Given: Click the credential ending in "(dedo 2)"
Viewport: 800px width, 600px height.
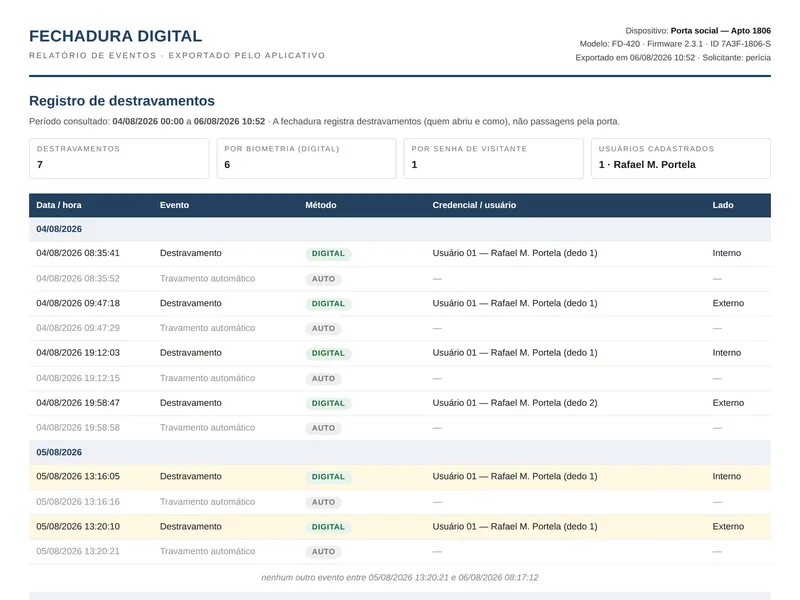Looking at the screenshot, I should tap(515, 403).
